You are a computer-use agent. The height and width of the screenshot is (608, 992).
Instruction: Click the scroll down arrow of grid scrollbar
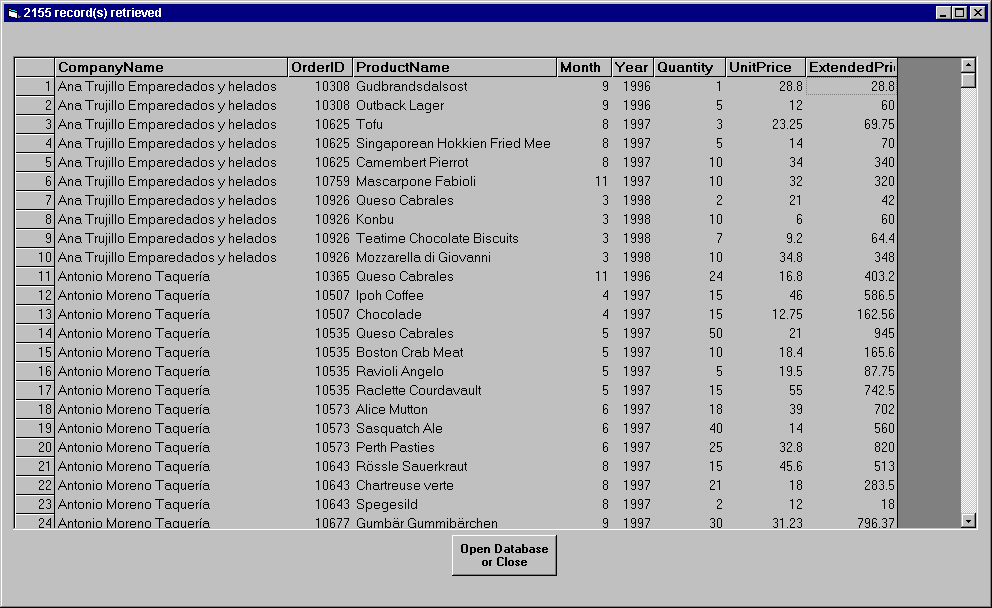[x=968, y=521]
